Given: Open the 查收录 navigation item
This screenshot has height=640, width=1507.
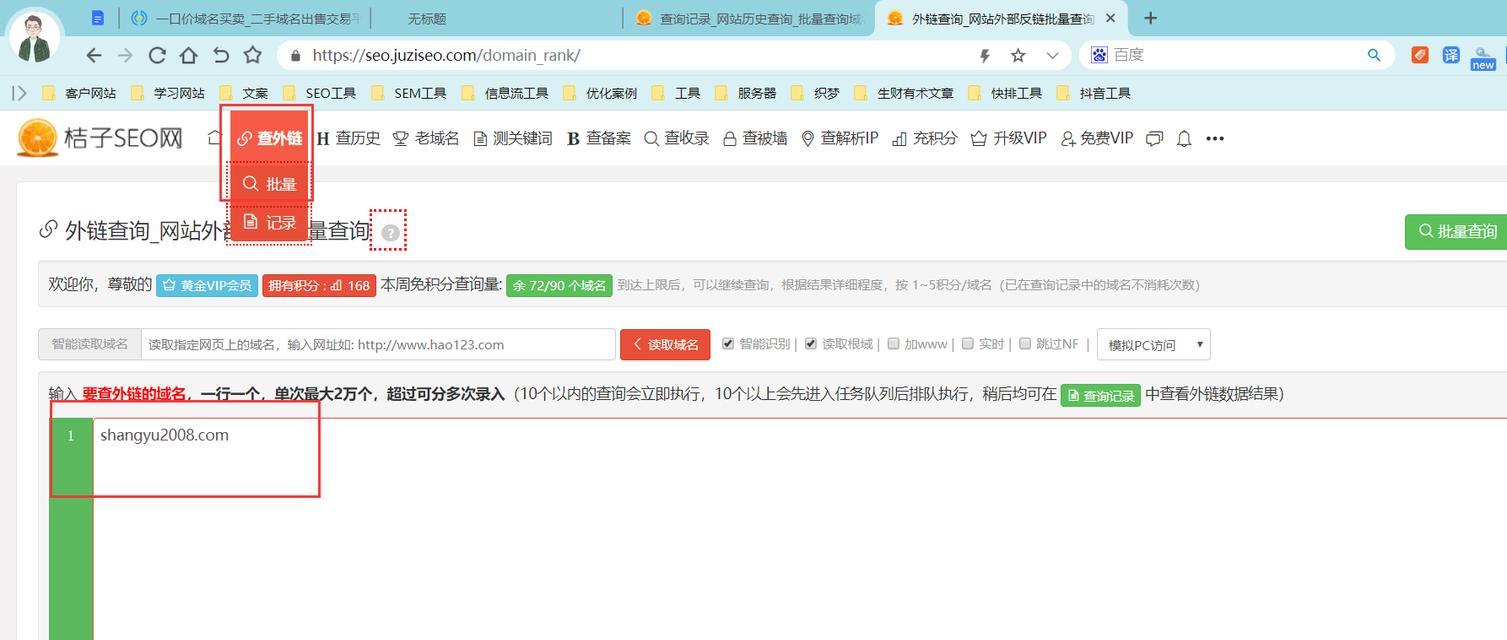Looking at the screenshot, I should [x=676, y=138].
